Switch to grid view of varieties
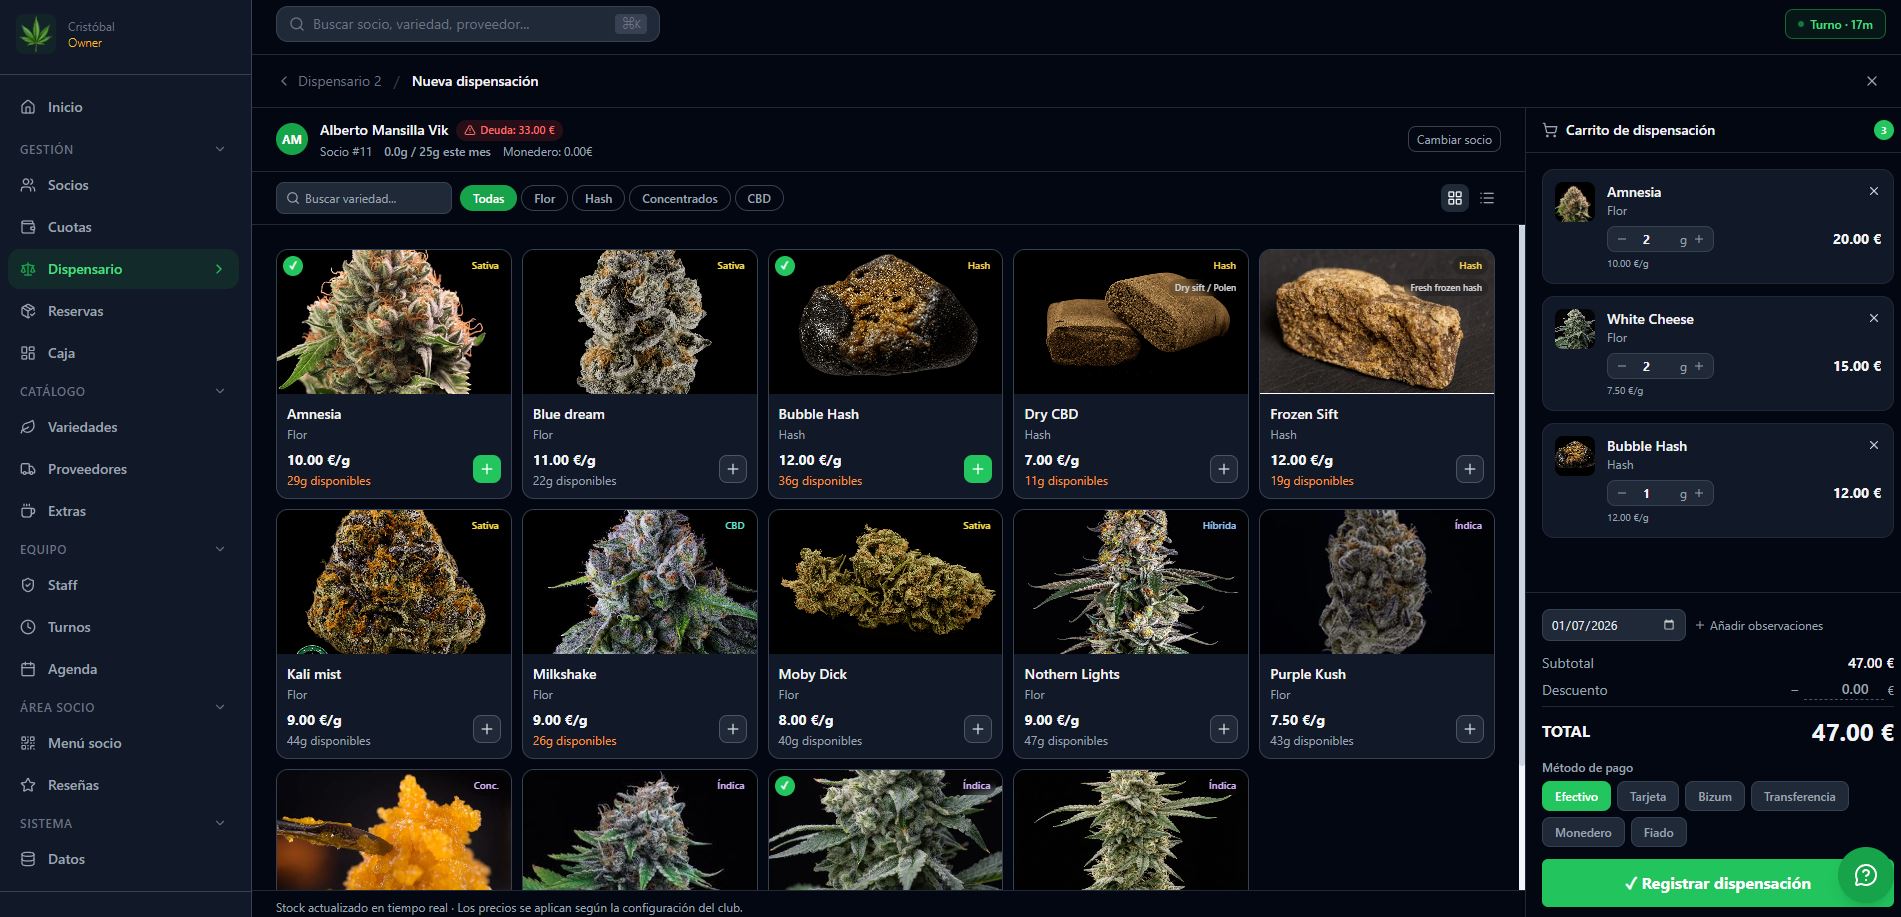The width and height of the screenshot is (1901, 917). pos(1455,198)
